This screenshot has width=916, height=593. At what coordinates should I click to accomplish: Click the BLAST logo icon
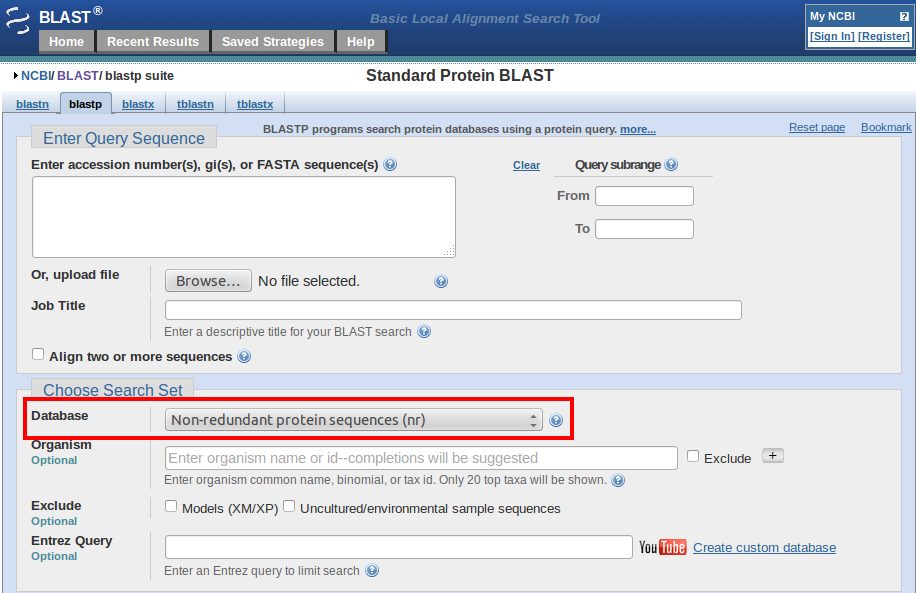[18, 19]
